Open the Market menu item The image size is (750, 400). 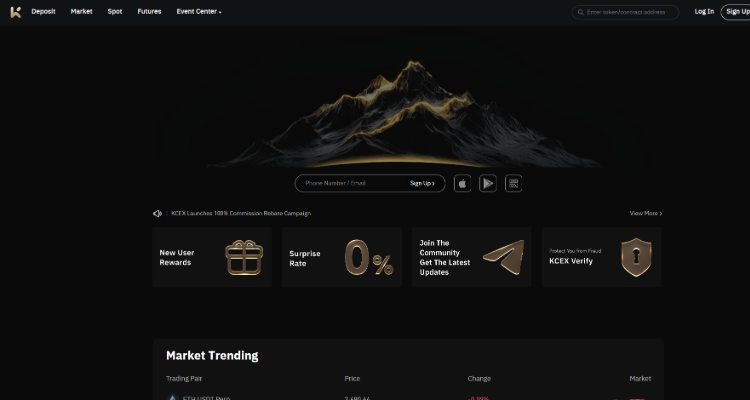coord(81,11)
